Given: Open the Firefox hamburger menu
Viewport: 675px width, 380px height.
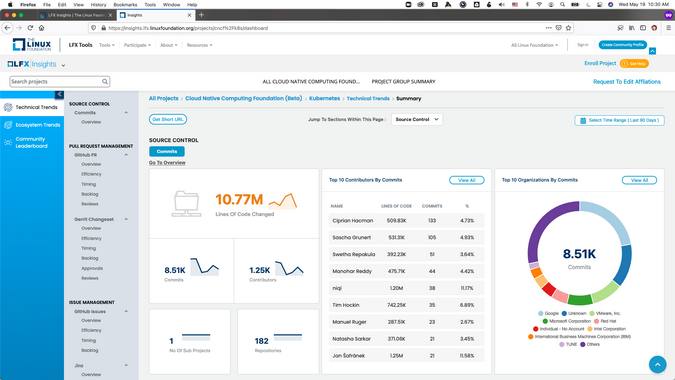Looking at the screenshot, I should [x=669, y=28].
